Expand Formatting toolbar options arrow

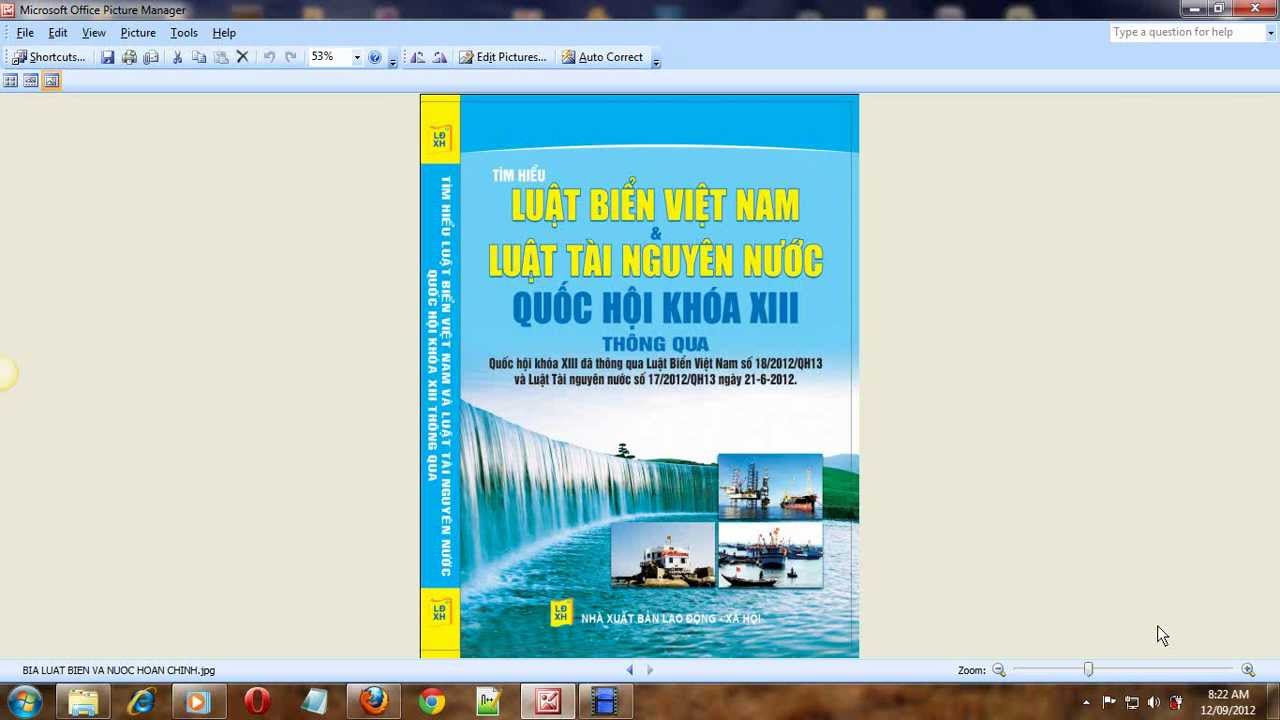point(656,60)
